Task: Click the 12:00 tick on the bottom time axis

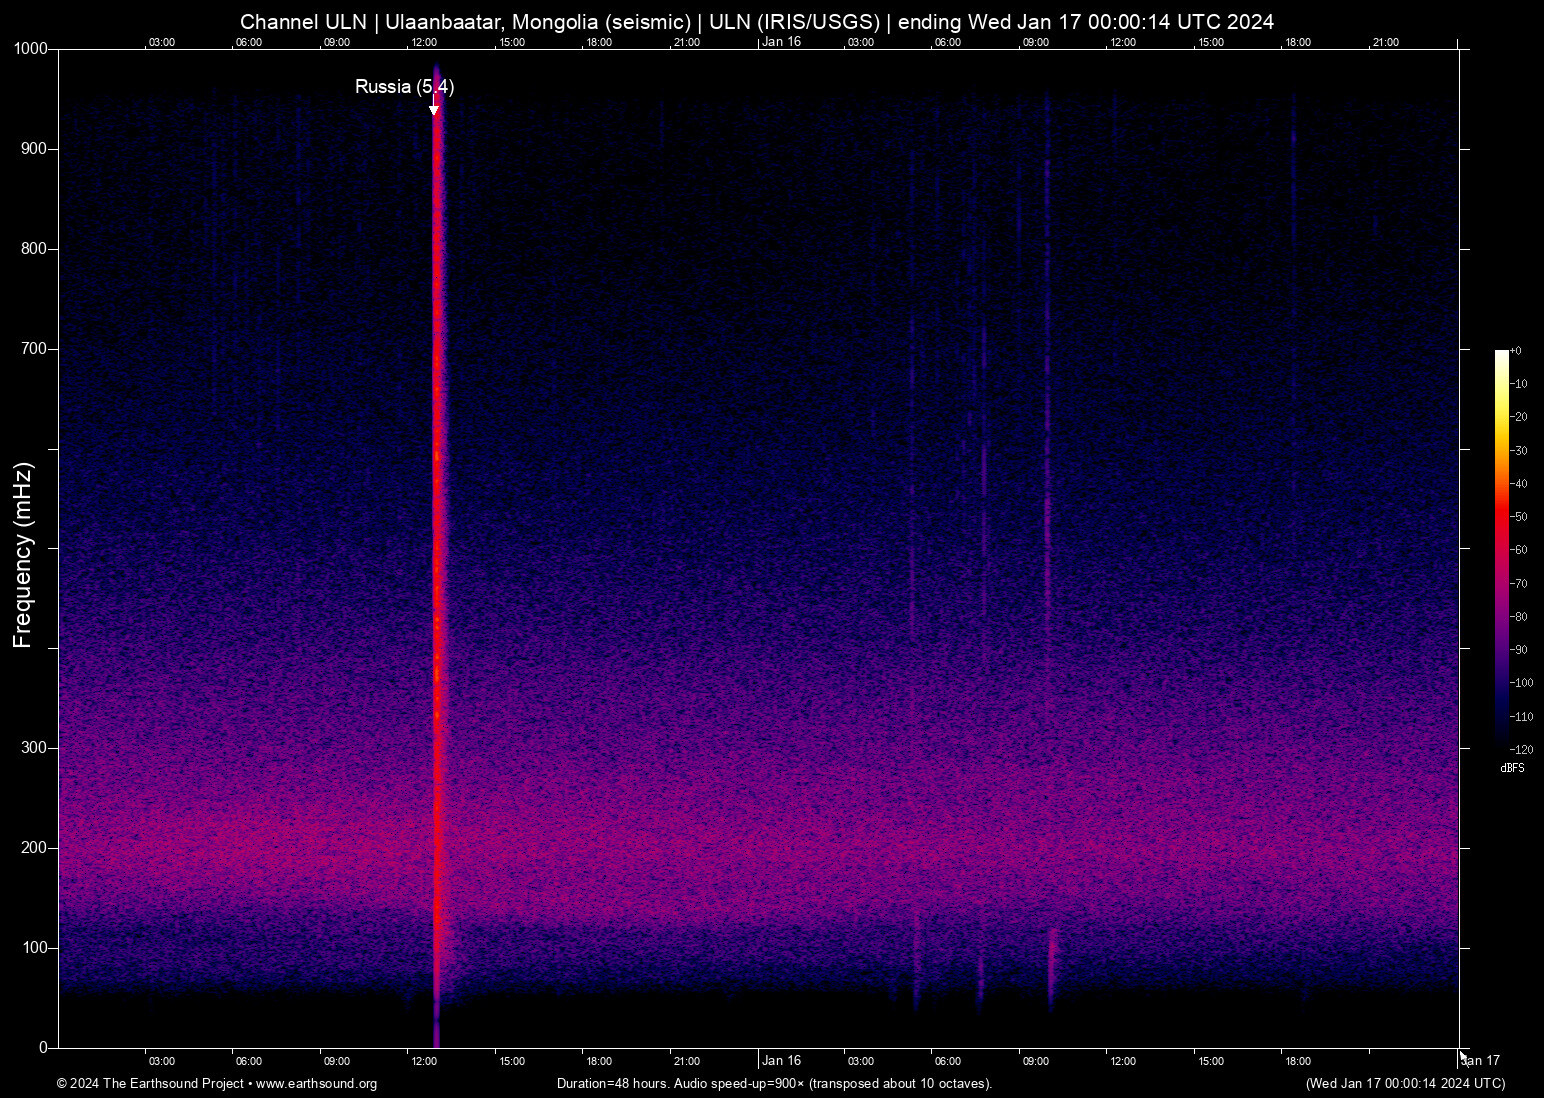Action: (425, 1060)
